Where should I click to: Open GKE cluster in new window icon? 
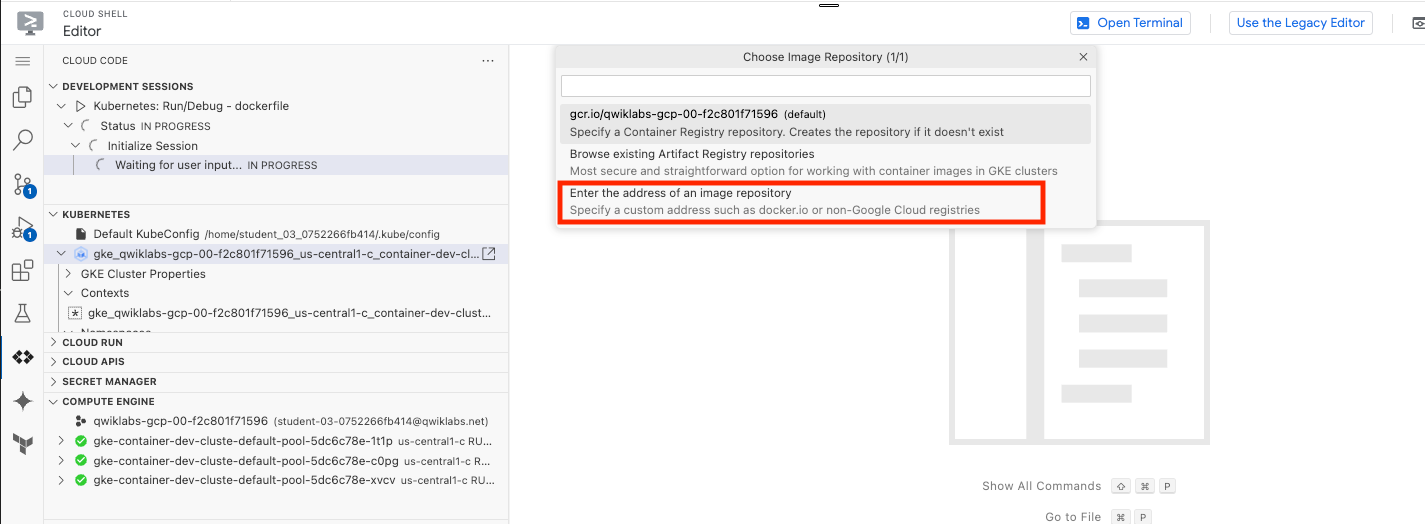pos(490,254)
